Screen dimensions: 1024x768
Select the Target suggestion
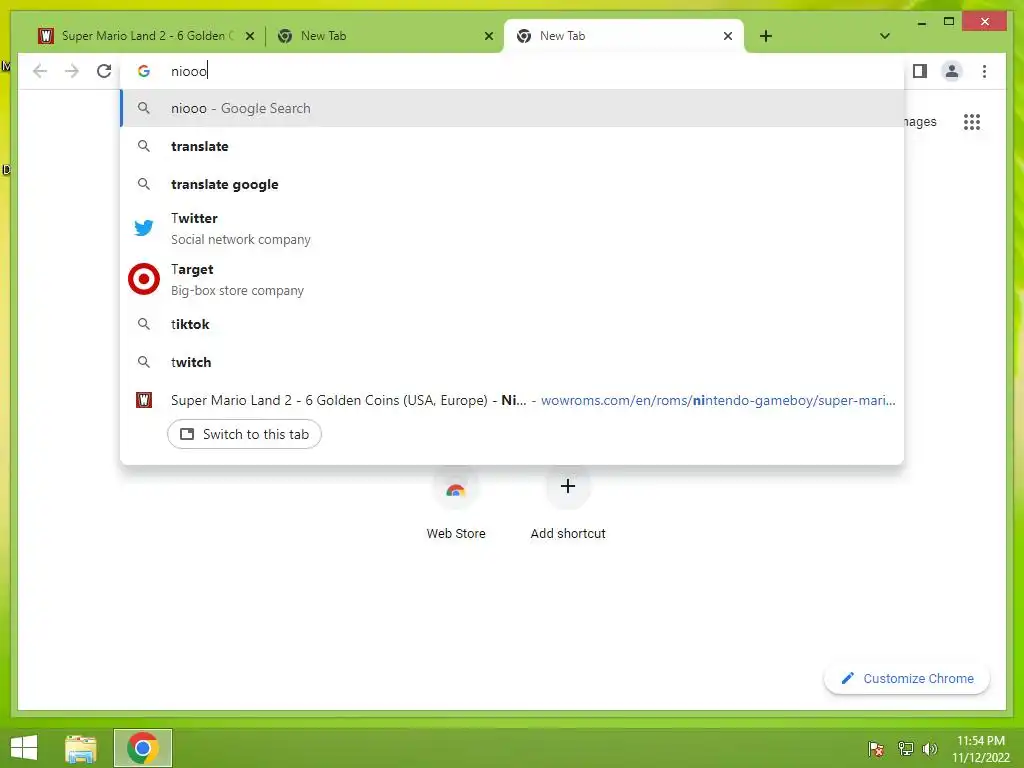coord(512,280)
